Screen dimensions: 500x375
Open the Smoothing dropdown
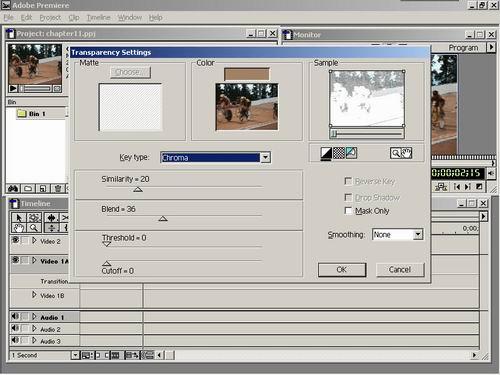click(x=418, y=234)
